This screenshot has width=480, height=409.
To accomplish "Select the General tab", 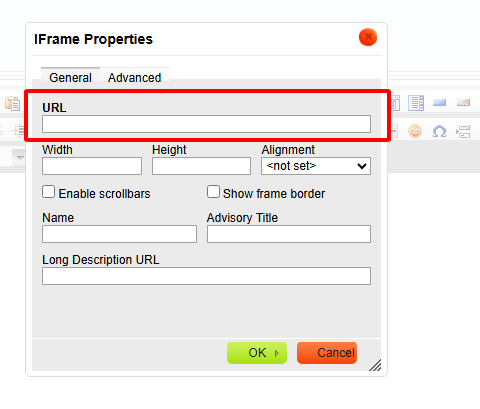I will point(70,78).
